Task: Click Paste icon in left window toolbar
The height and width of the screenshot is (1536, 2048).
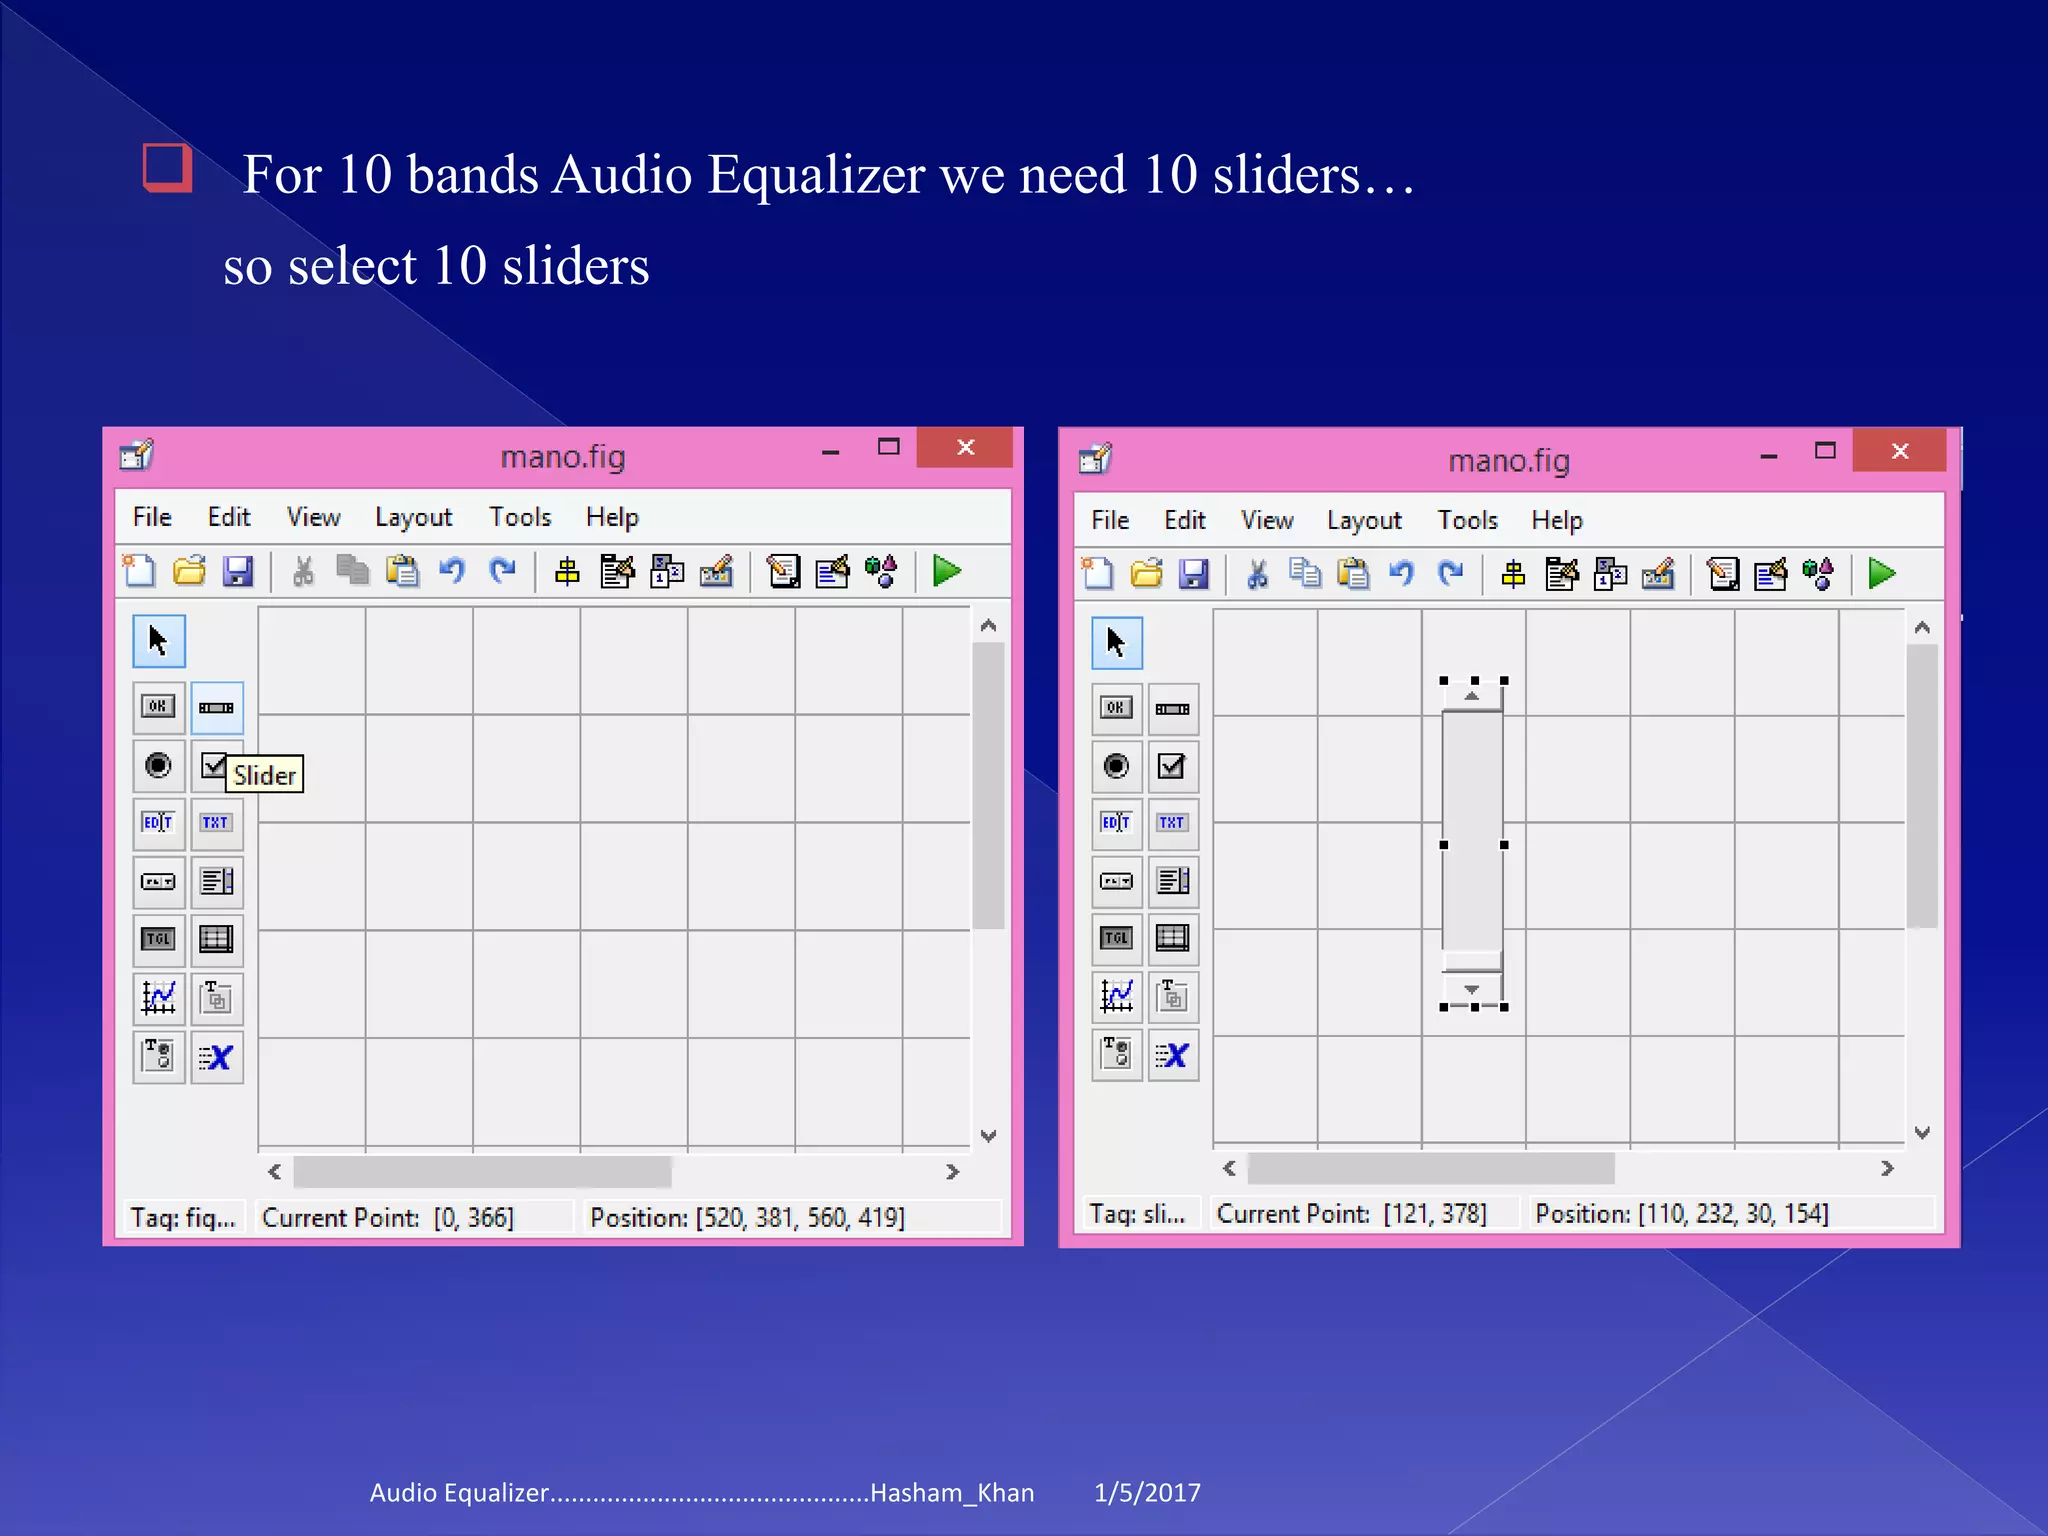Action: tap(402, 571)
